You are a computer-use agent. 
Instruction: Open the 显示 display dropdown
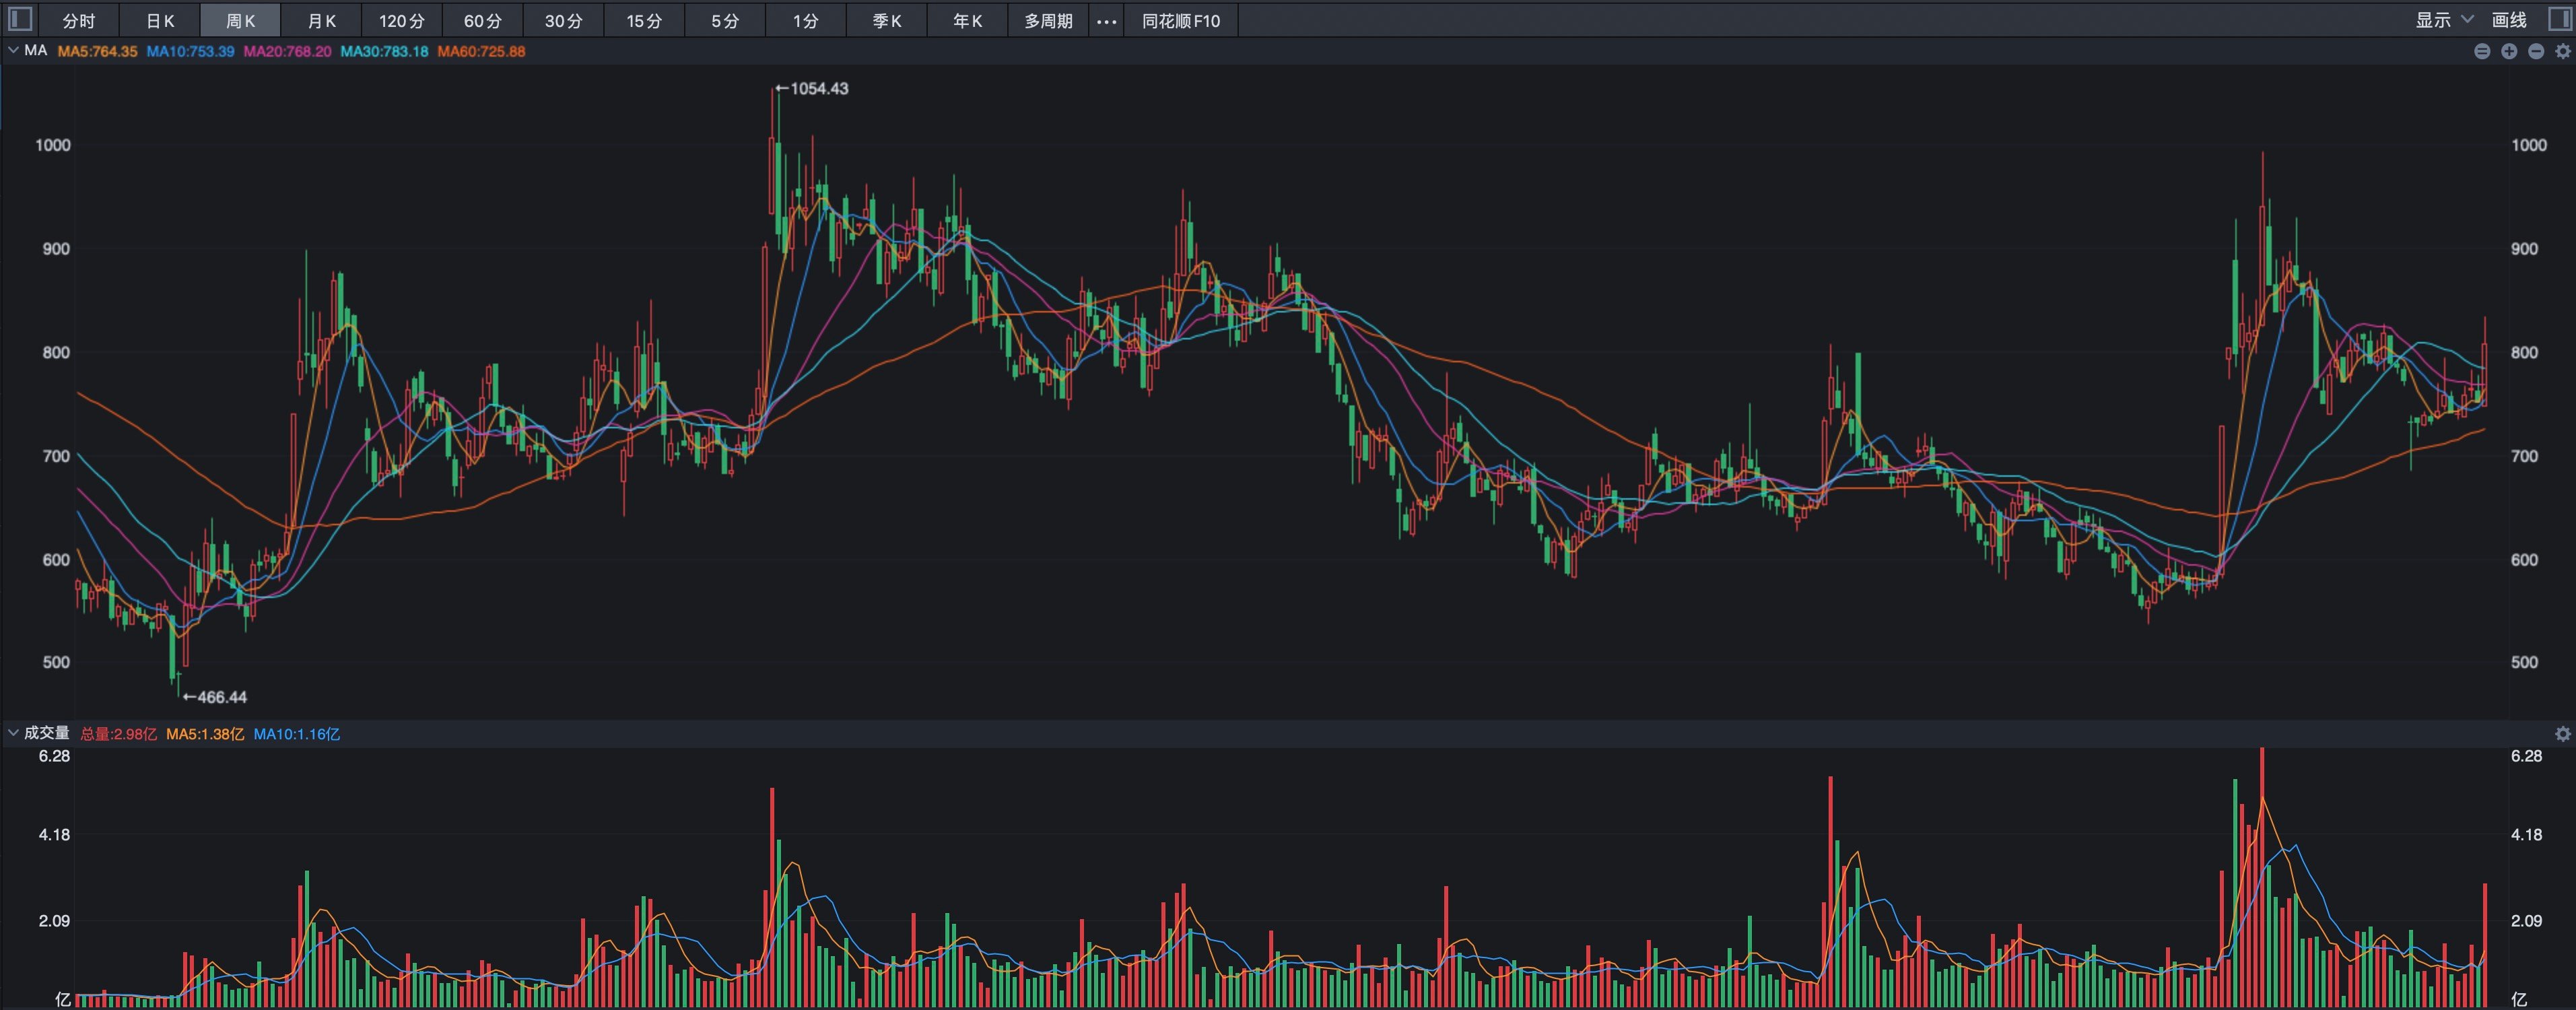click(x=2445, y=20)
